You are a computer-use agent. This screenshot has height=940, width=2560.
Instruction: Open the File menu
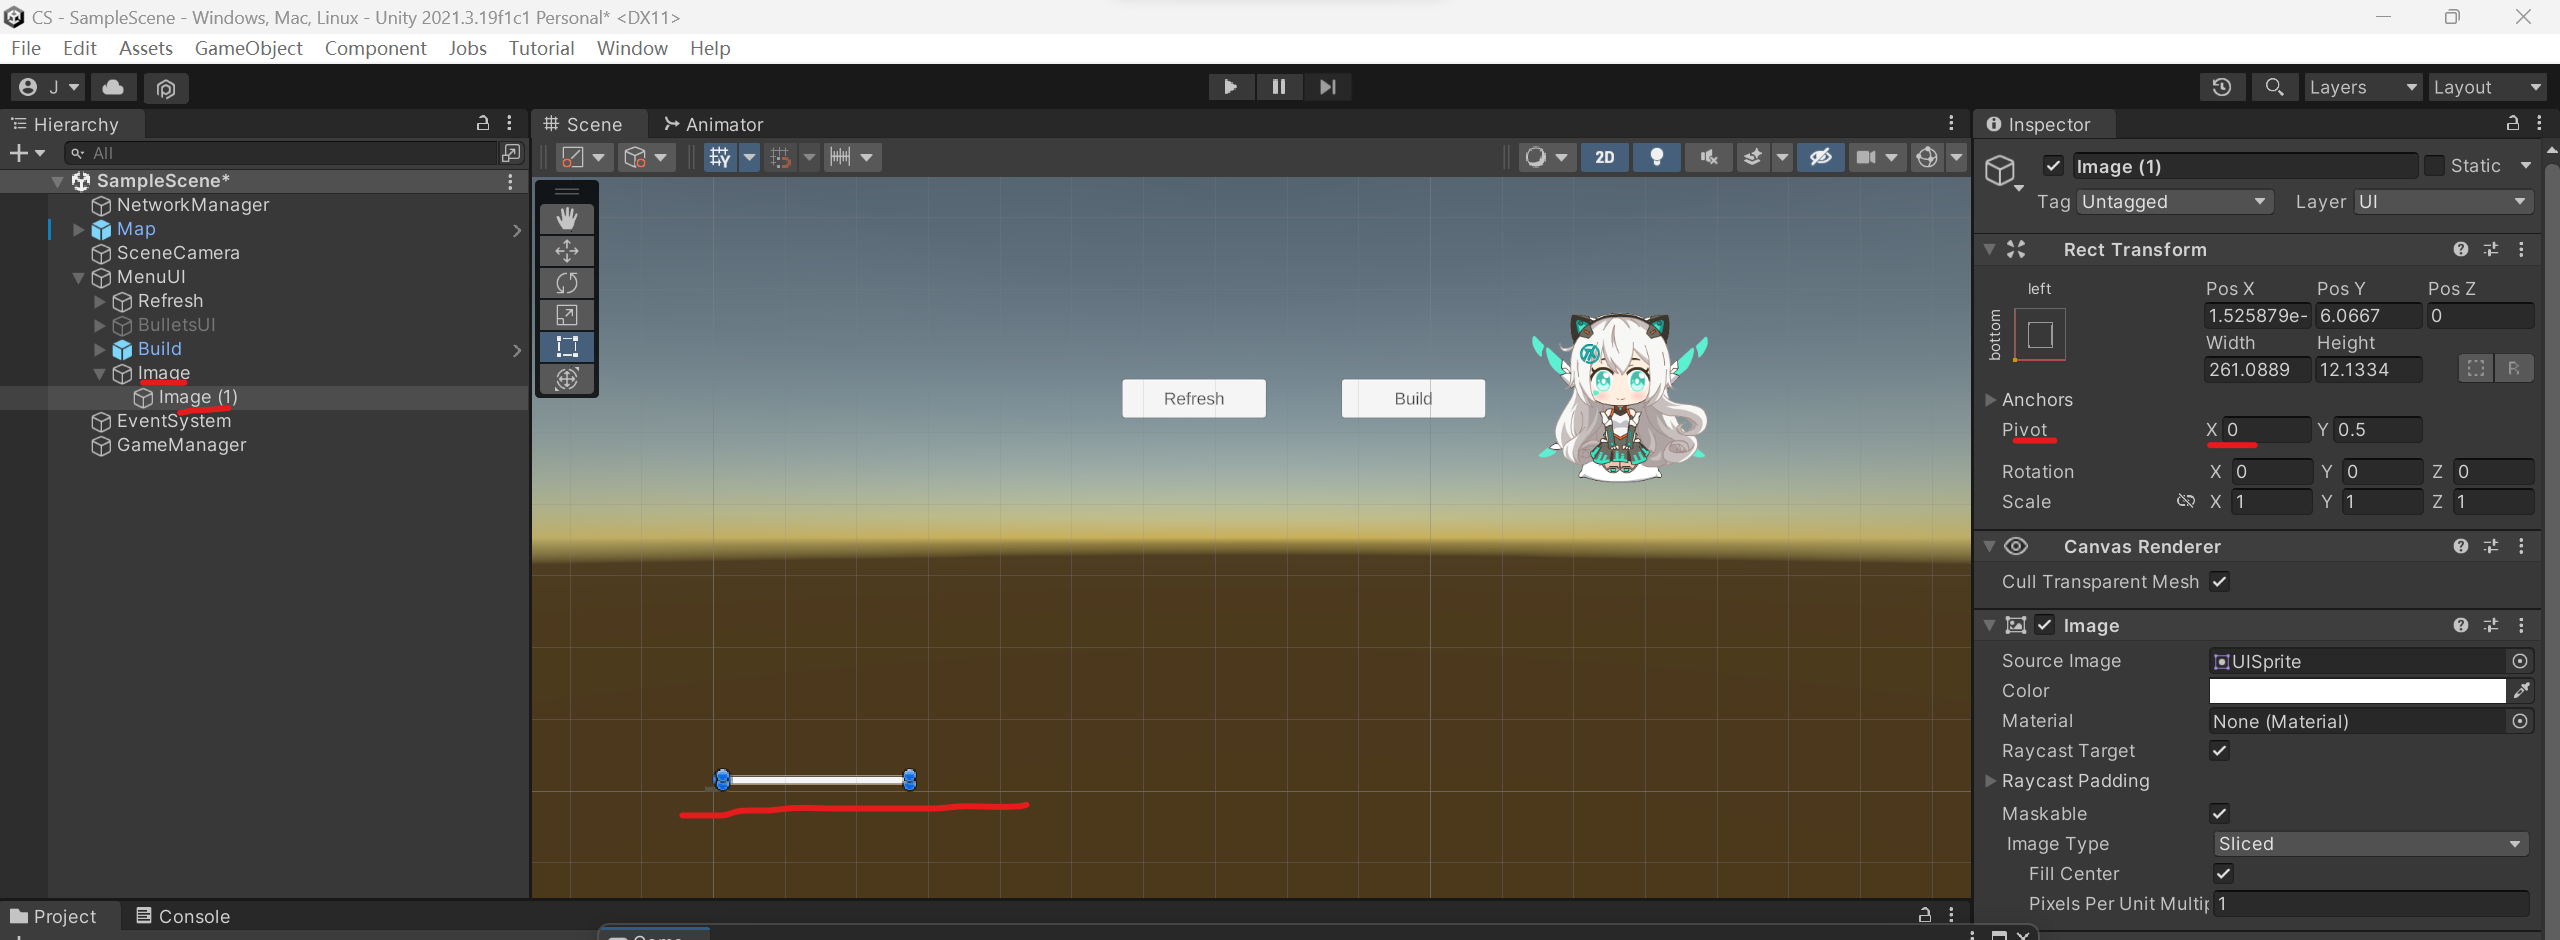tap(26, 48)
